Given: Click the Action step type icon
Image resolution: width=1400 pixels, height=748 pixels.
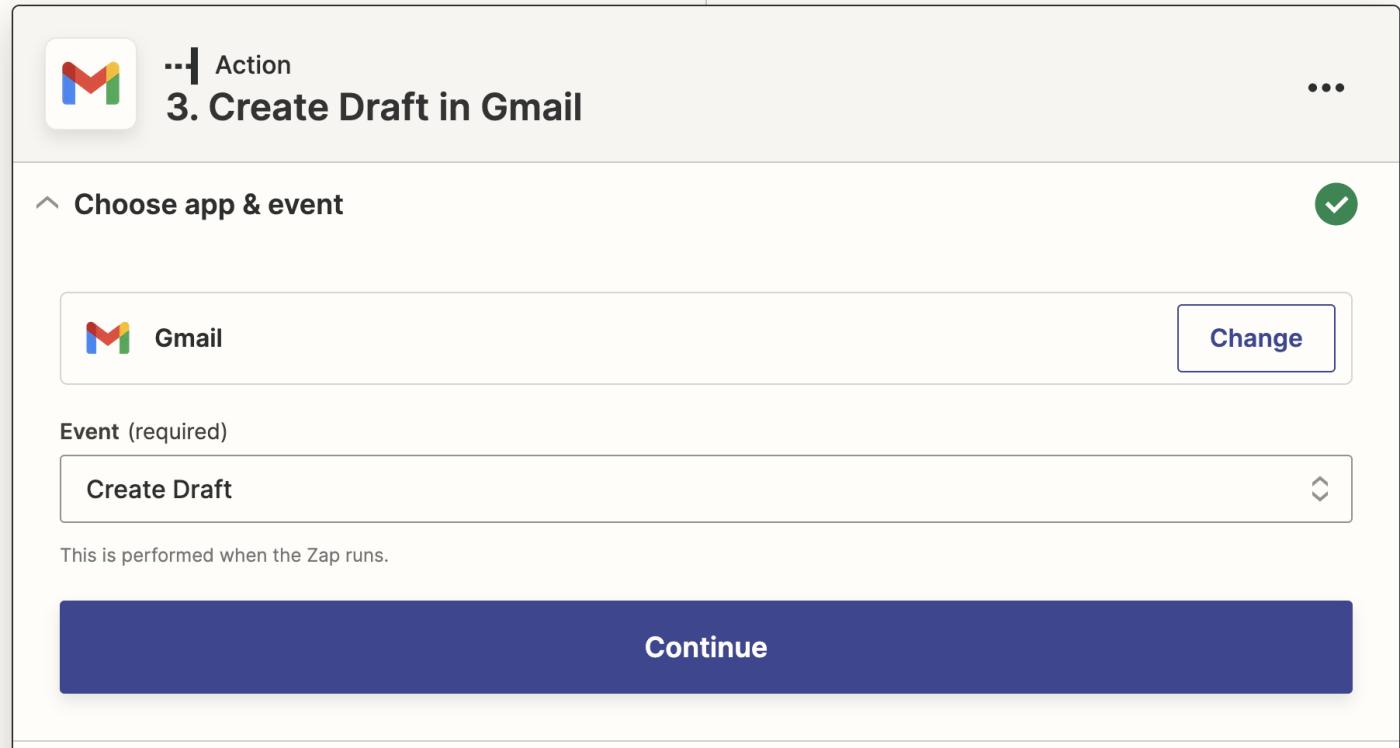Looking at the screenshot, I should click(182, 65).
